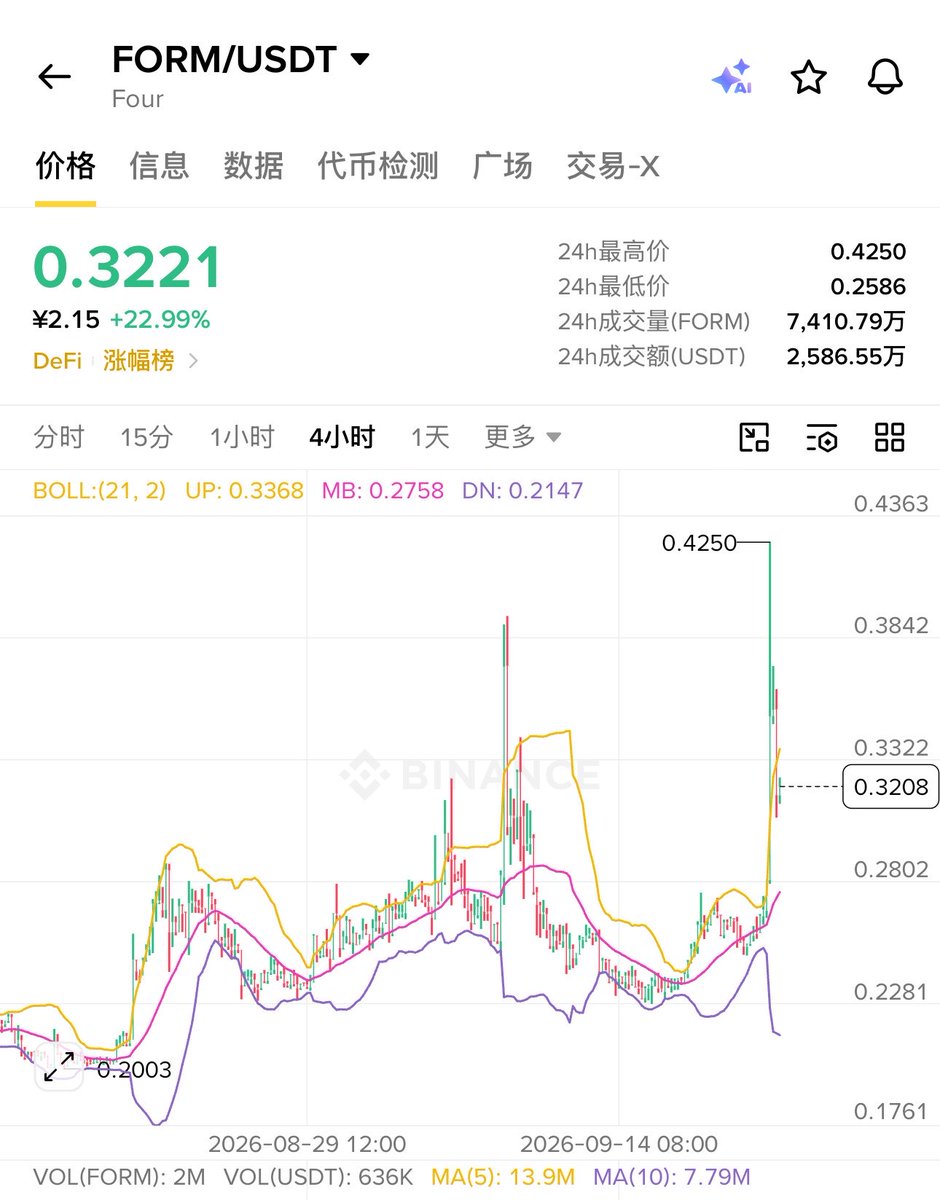This screenshot has width=940, height=1200.
Task: Switch to the 价格 tab
Action: pos(65,166)
